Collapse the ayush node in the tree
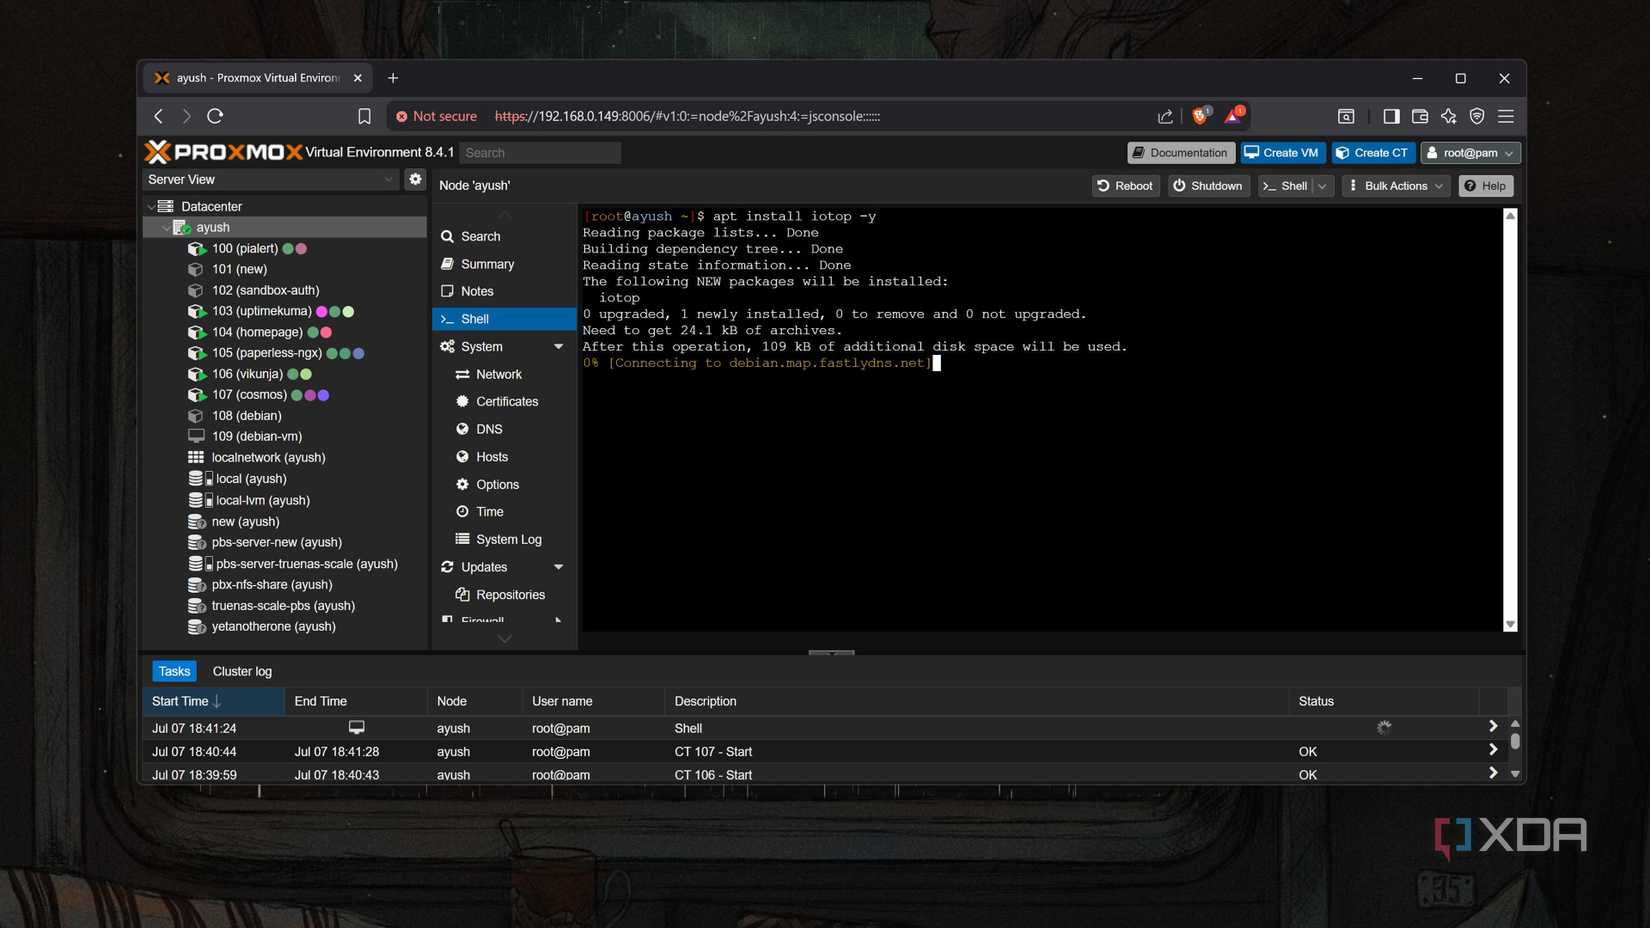This screenshot has width=1650, height=928. 166,227
